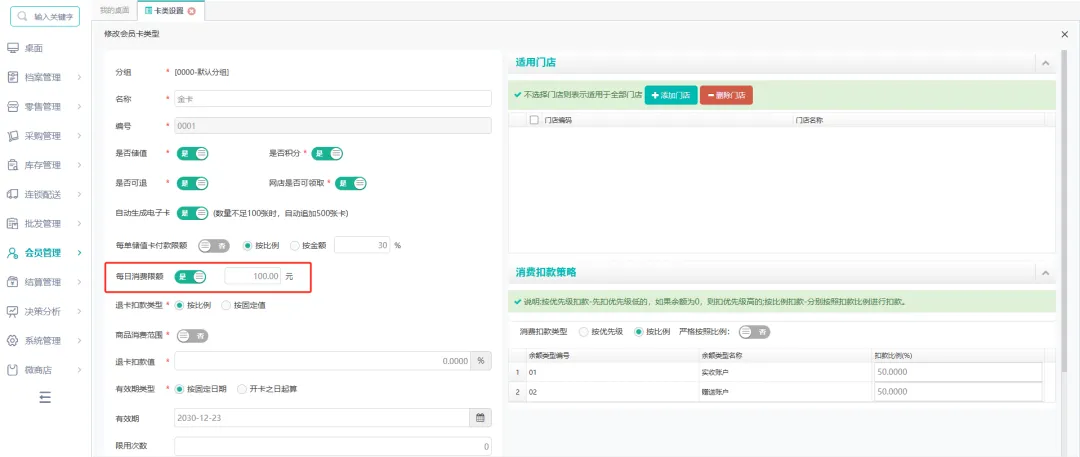Click the 添加门店 button

click(x=671, y=95)
